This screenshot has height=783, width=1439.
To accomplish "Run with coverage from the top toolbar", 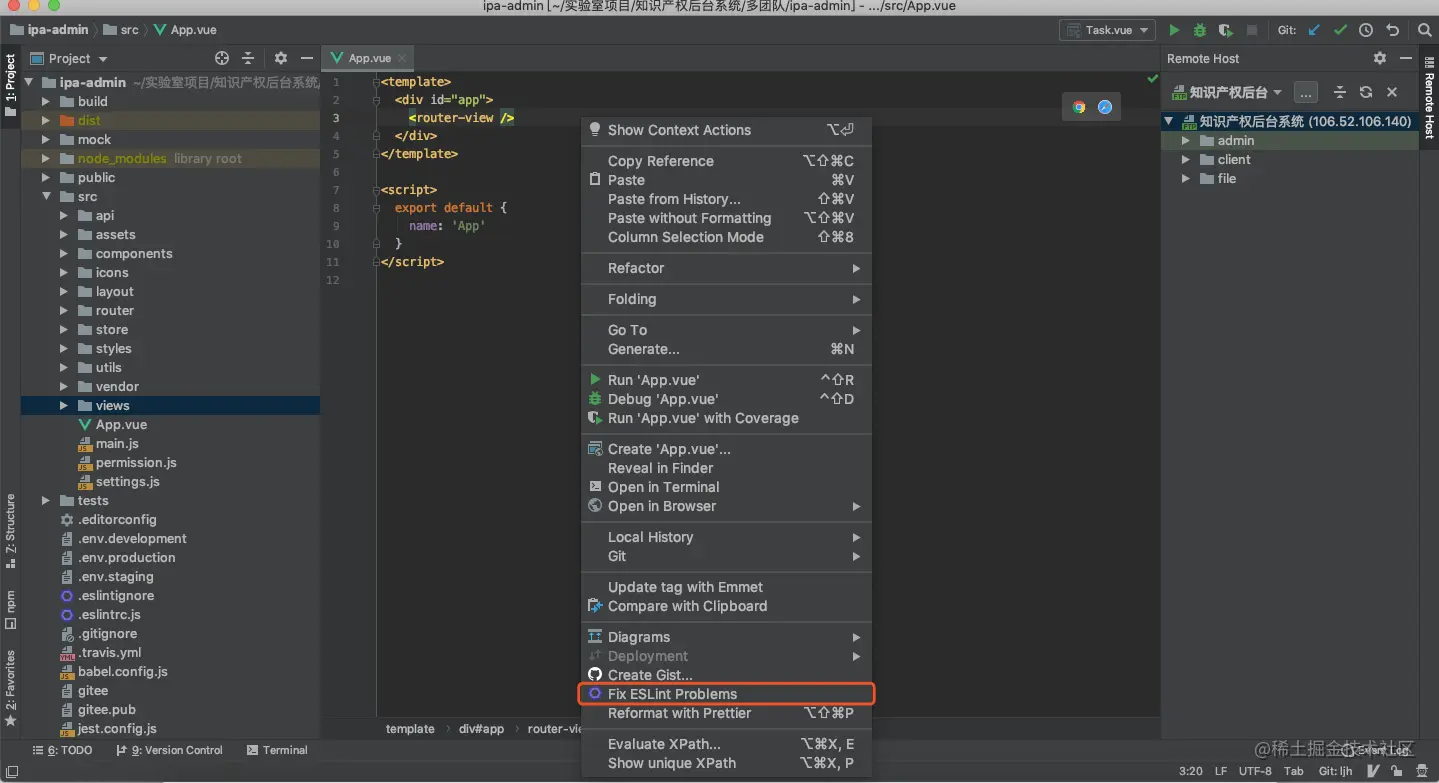I will (x=1226, y=30).
